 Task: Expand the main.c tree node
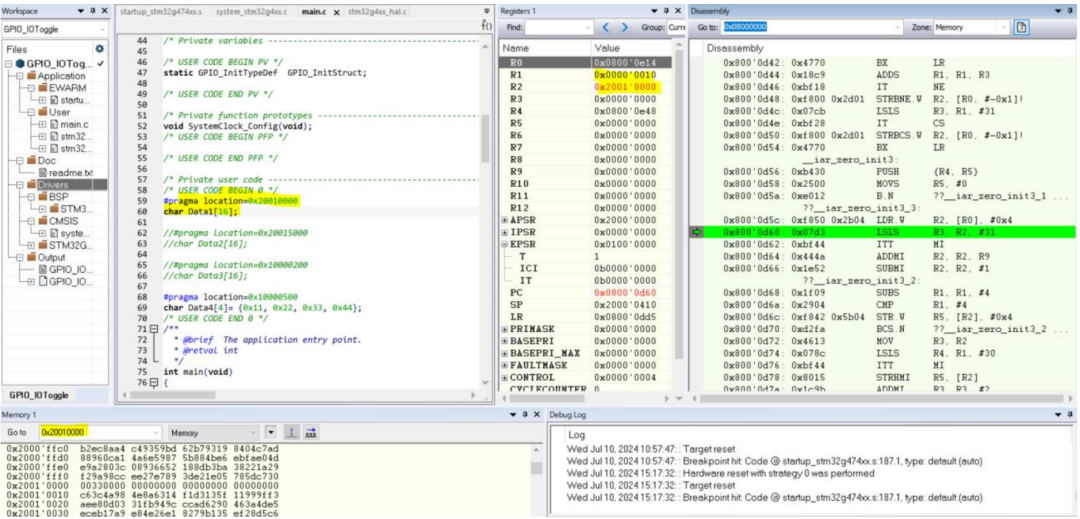pyautogui.click(x=43, y=124)
